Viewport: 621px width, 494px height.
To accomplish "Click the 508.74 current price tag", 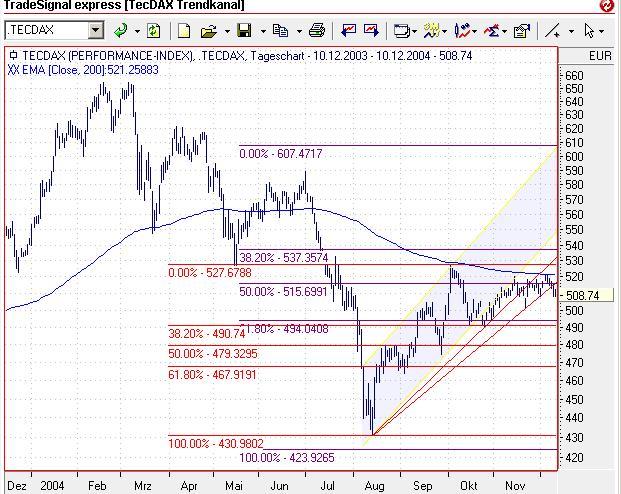I will pyautogui.click(x=586, y=295).
